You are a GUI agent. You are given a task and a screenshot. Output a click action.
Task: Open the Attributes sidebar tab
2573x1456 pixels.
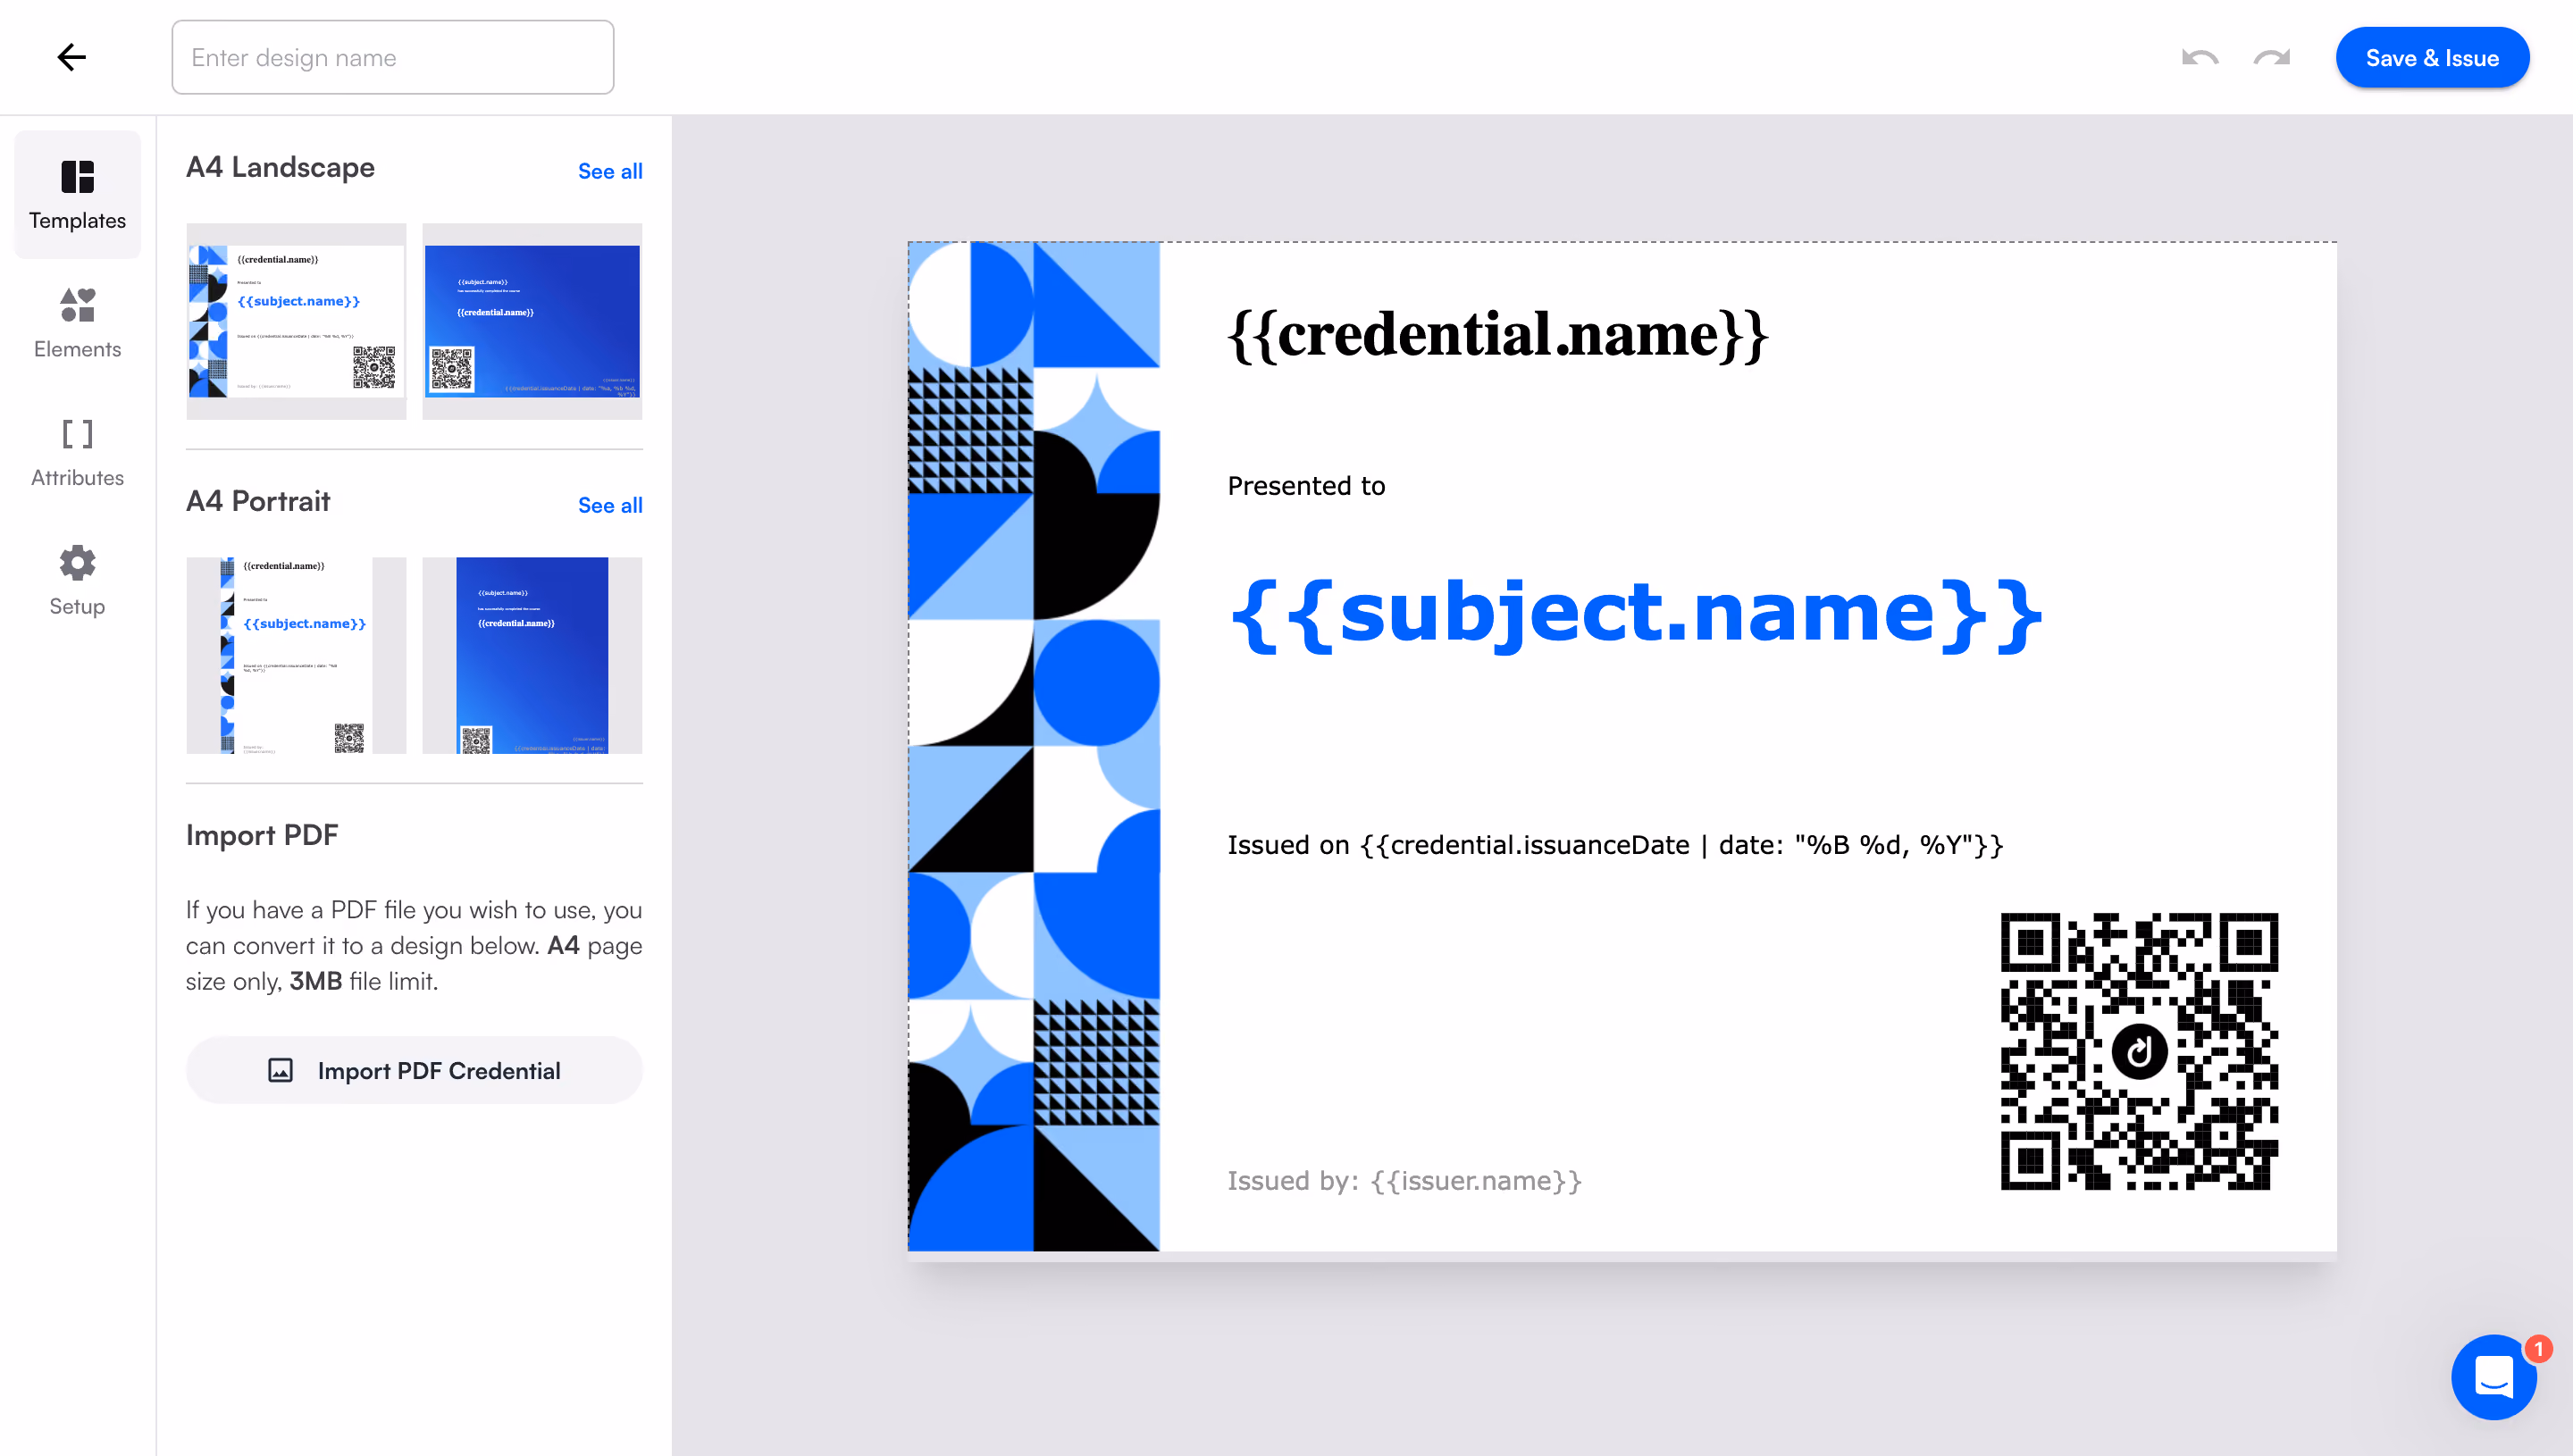(x=78, y=452)
